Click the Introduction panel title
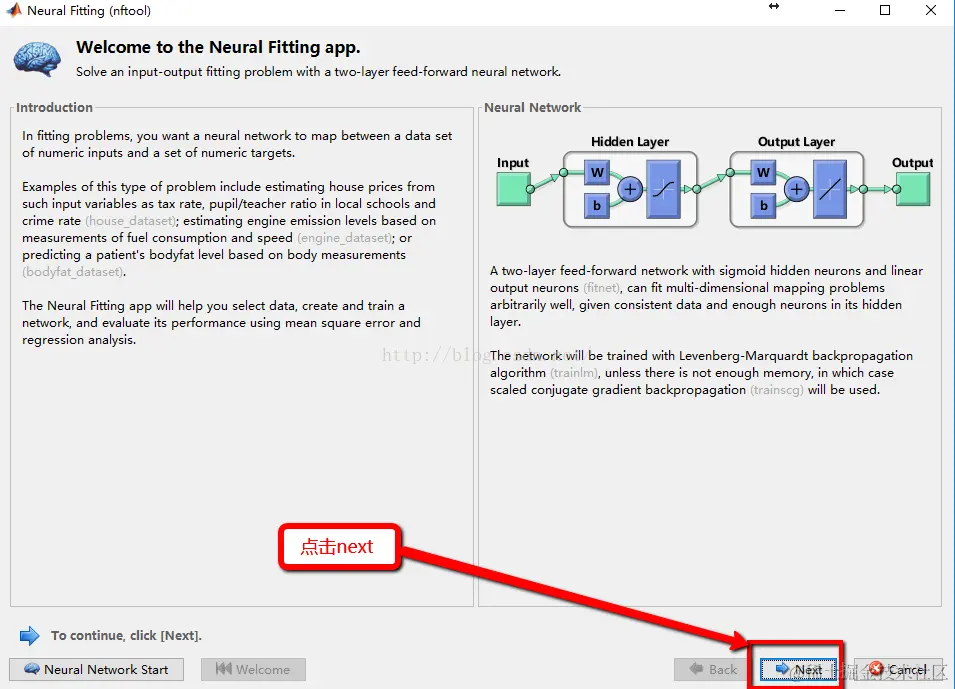The height and width of the screenshot is (689, 955). [54, 107]
